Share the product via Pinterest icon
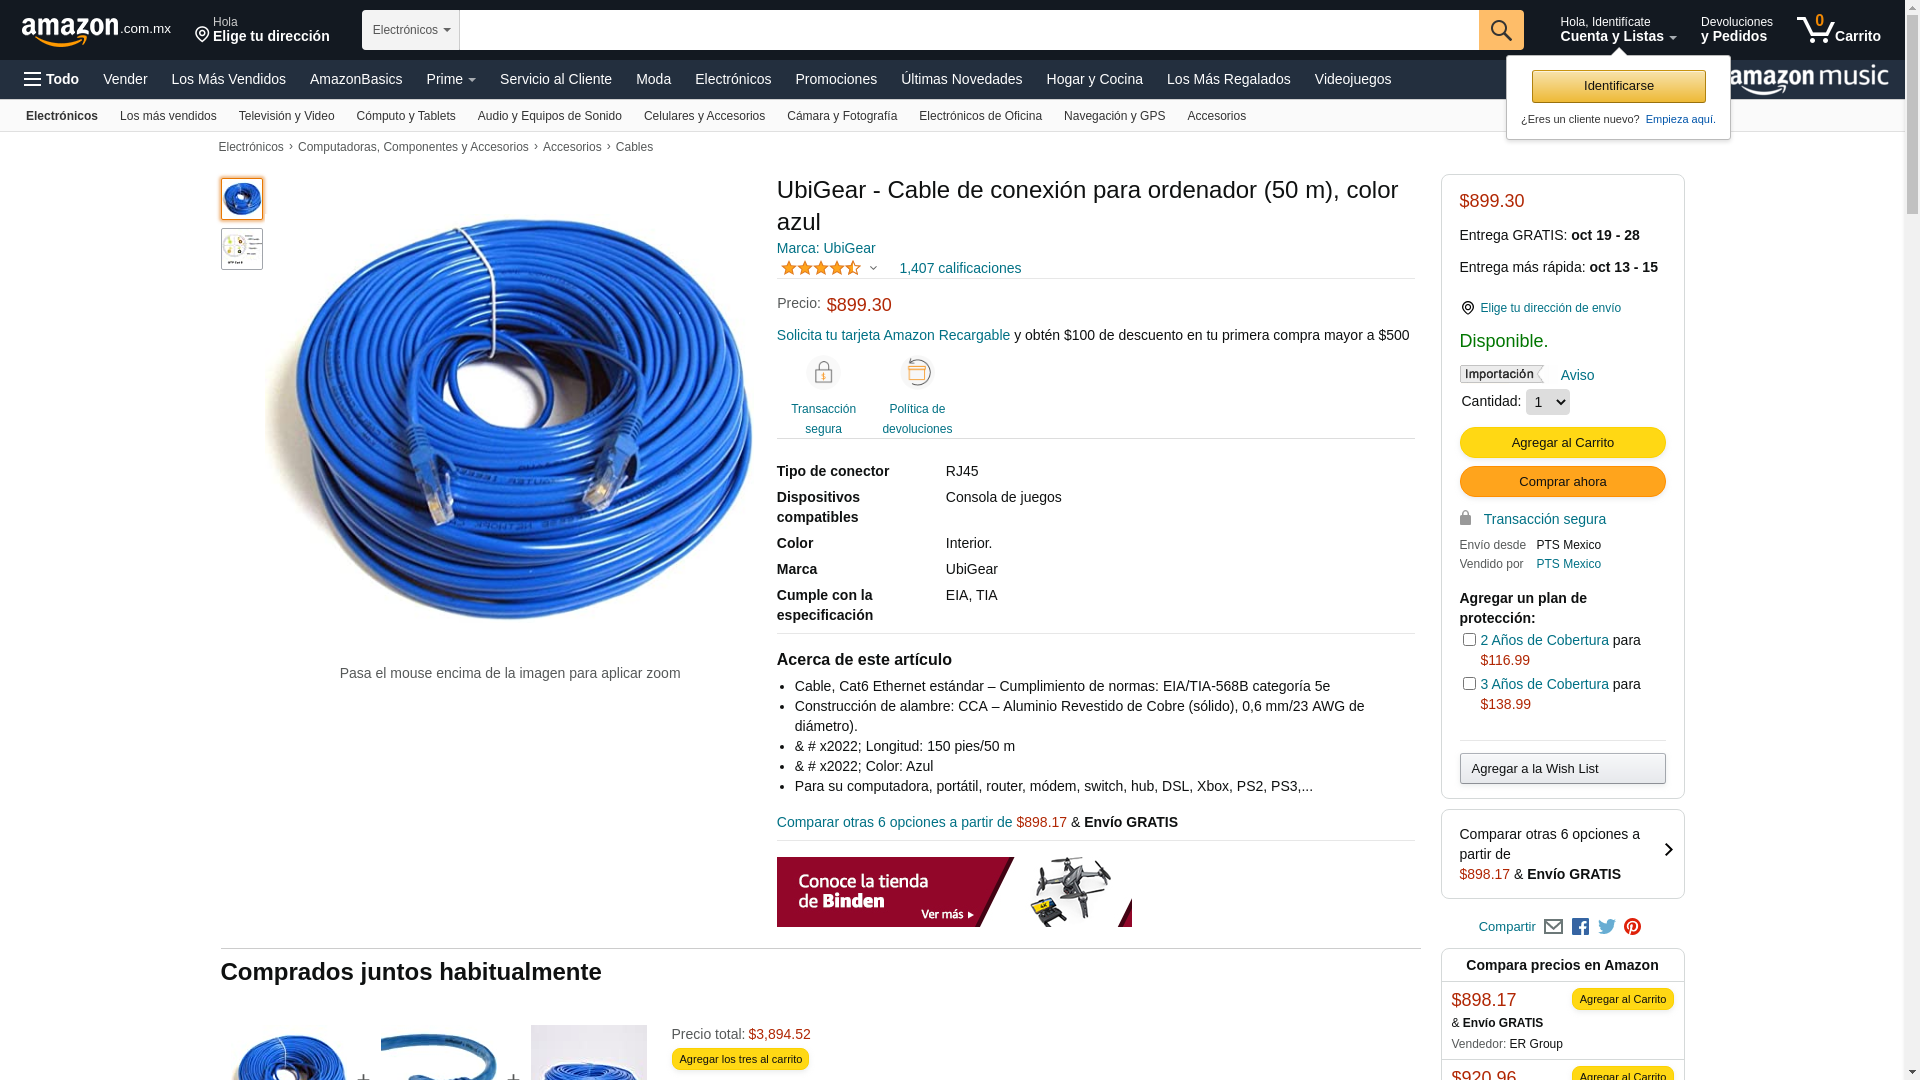This screenshot has width=1920, height=1080. click(1633, 927)
